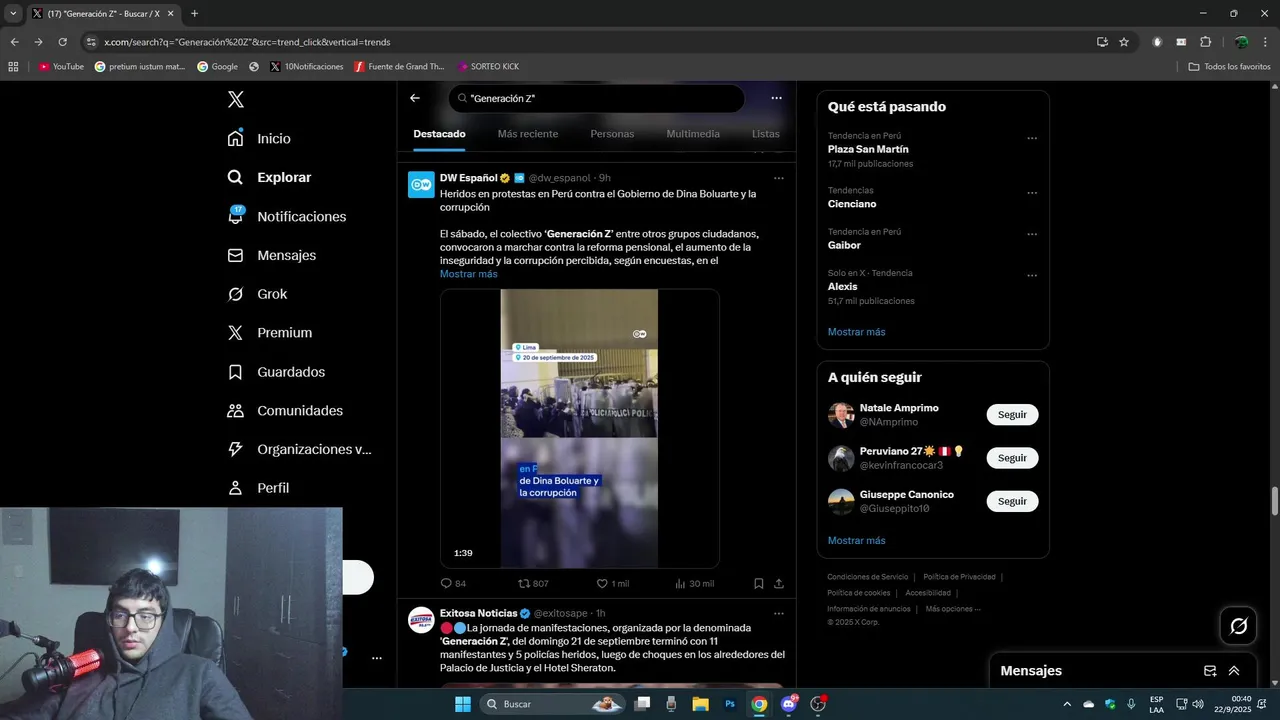Open Discord from the taskbar

point(789,704)
